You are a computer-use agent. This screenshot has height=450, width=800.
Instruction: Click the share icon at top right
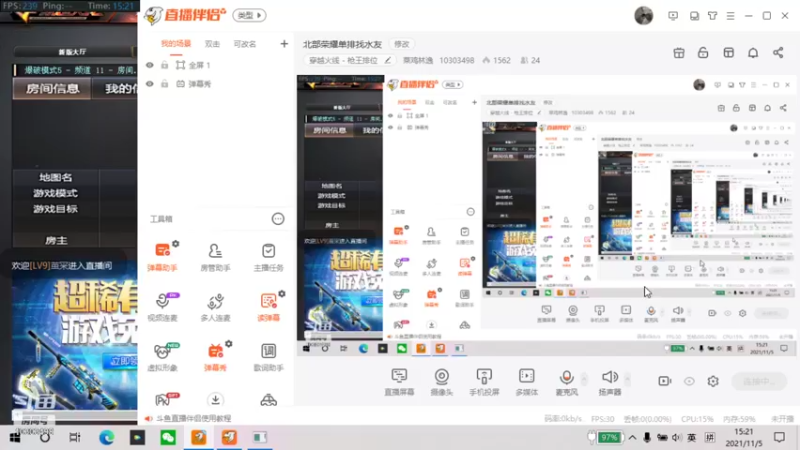778,53
